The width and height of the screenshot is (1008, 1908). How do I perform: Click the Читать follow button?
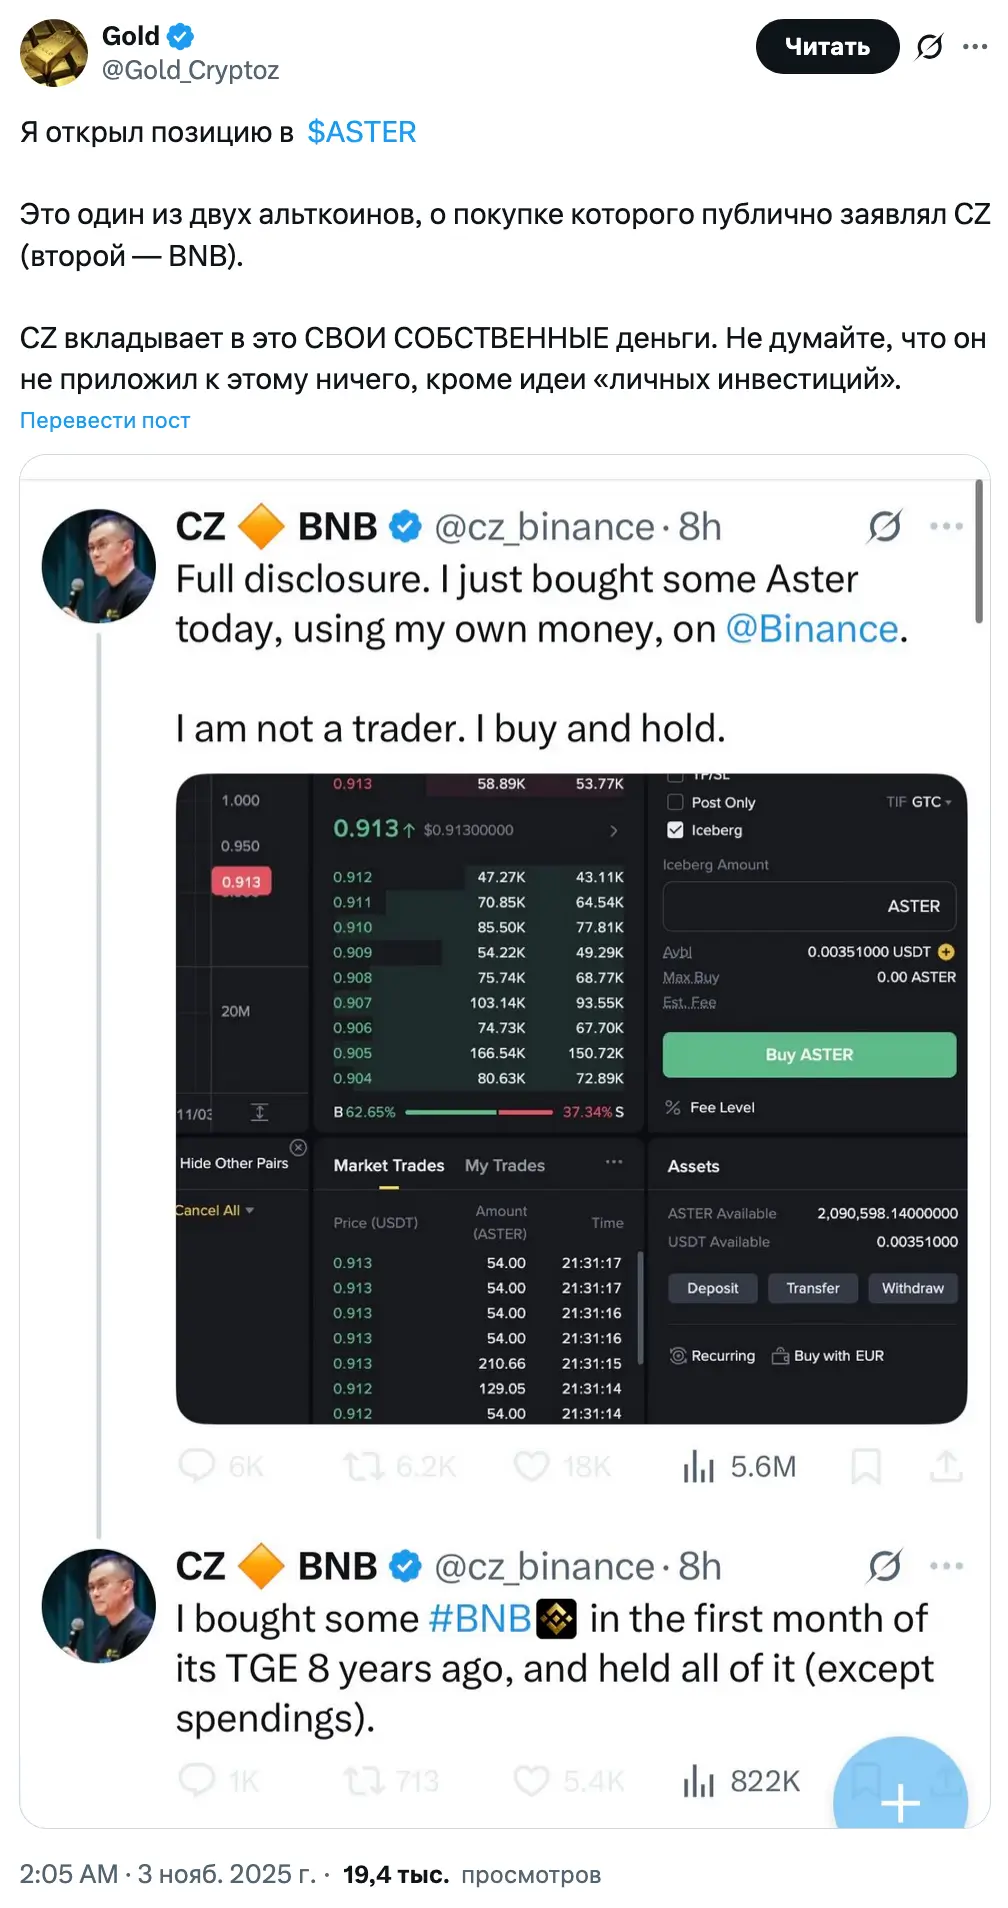(x=827, y=47)
